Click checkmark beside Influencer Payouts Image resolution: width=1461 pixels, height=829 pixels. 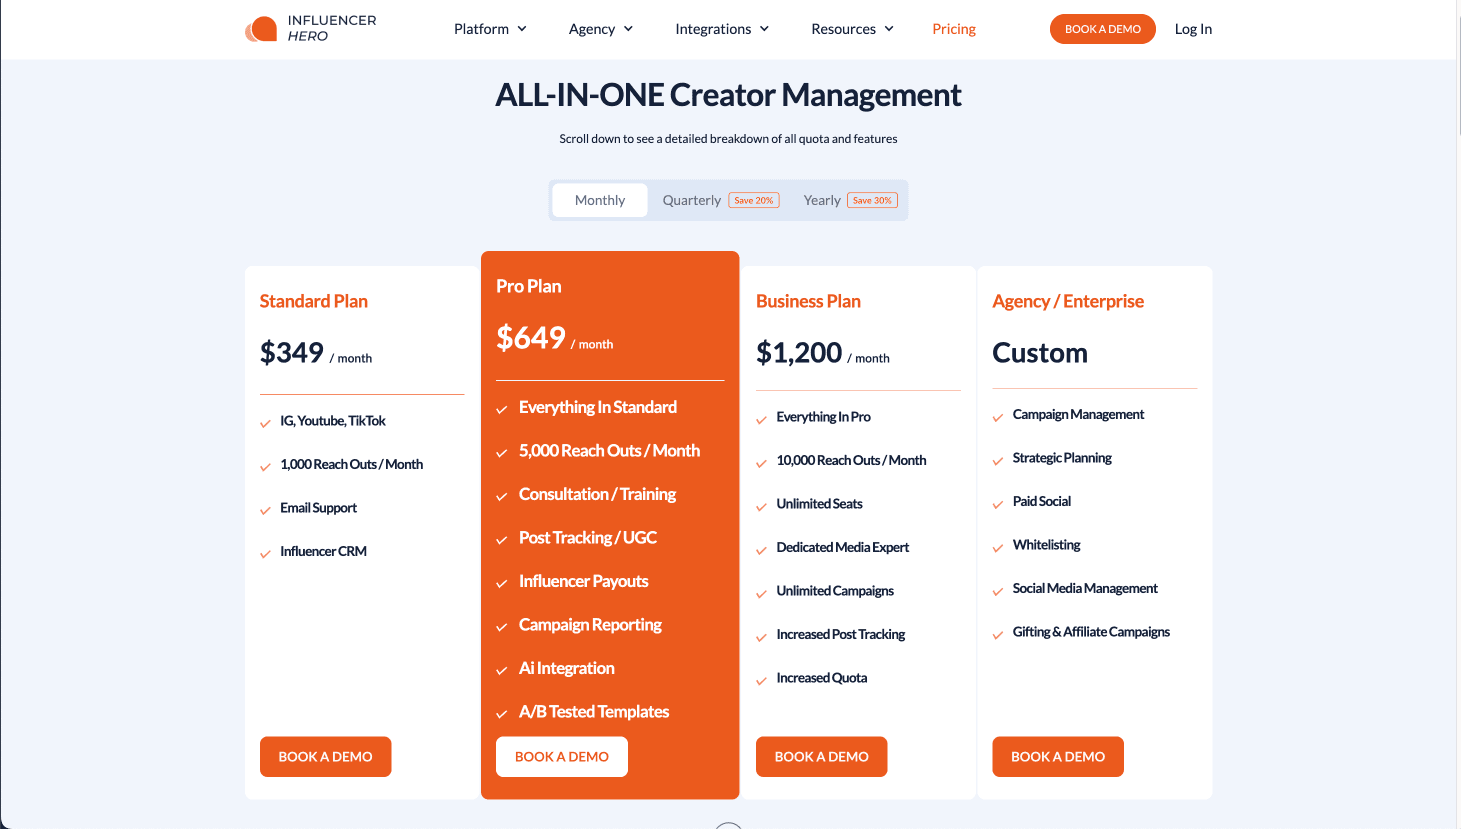(502, 583)
